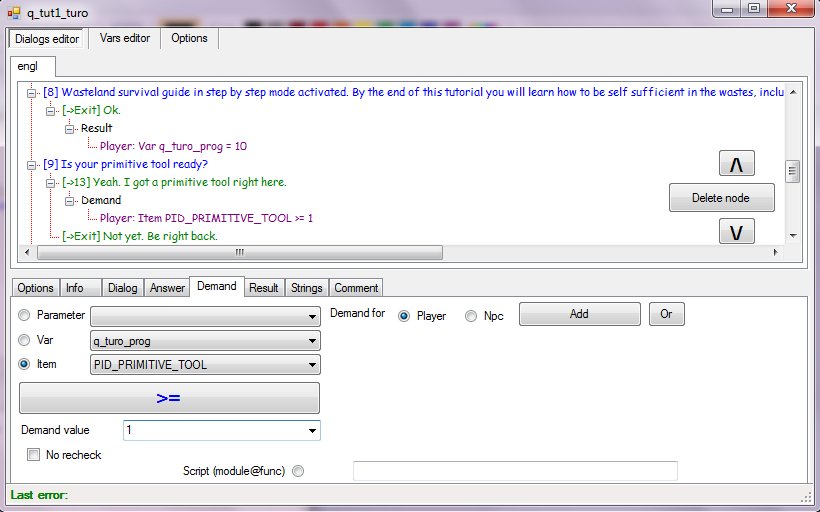Collapse the Demand node under answer 13
Viewport: 820px width, 512px height.
[x=70, y=200]
